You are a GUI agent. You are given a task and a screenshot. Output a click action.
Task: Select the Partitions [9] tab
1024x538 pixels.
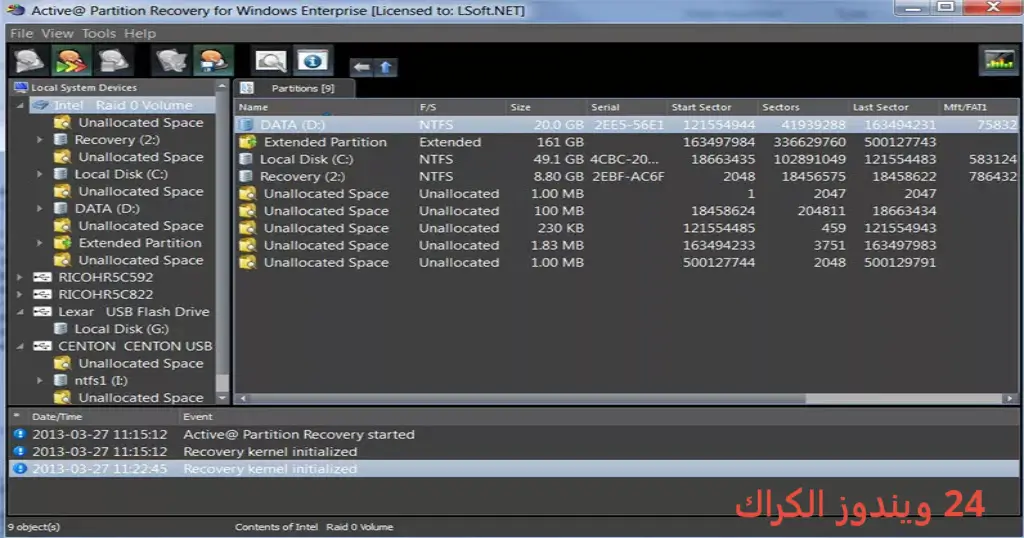click(295, 88)
